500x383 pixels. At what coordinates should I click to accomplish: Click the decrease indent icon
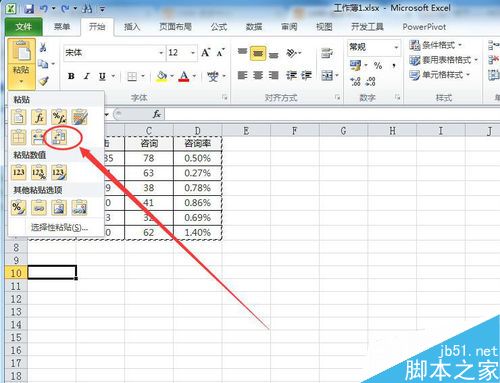pos(291,76)
